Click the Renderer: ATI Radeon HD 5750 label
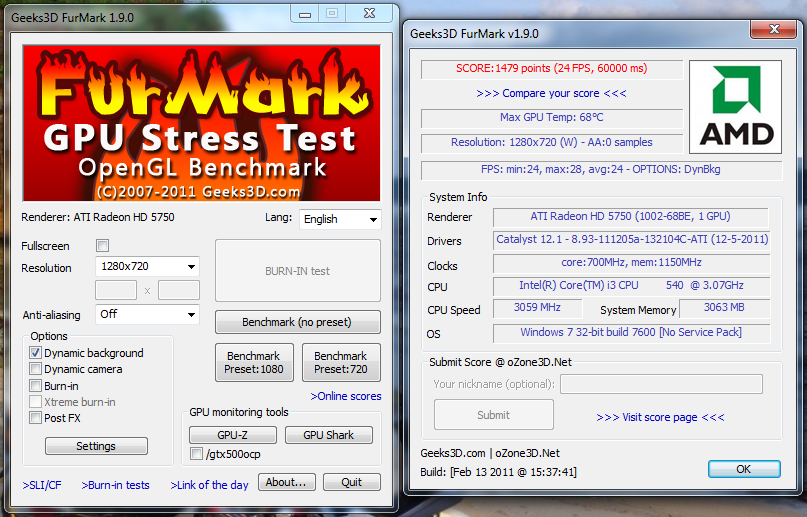 click(x=98, y=217)
